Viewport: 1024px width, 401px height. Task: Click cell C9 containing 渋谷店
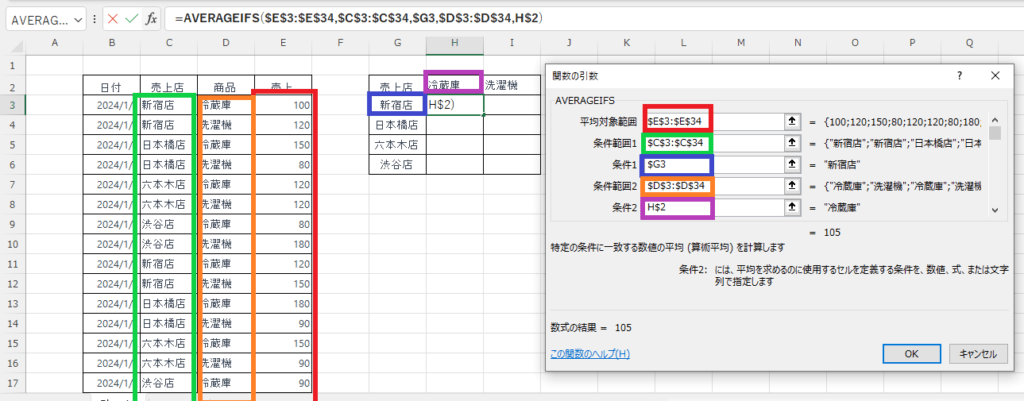168,224
